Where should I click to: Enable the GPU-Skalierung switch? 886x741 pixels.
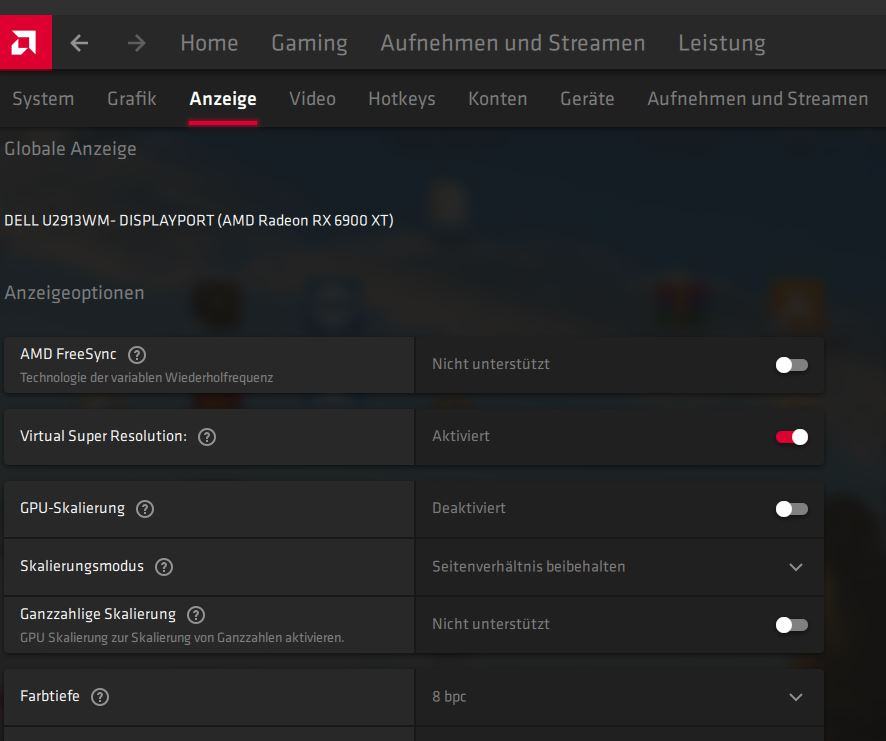(792, 509)
